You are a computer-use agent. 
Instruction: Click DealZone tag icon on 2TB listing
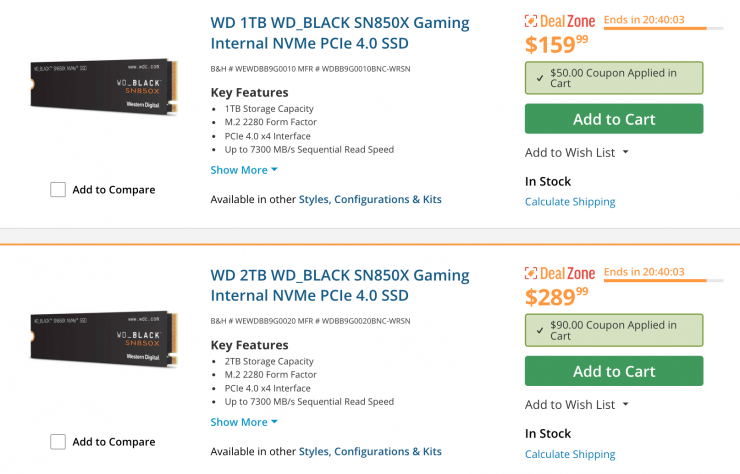[x=533, y=274]
